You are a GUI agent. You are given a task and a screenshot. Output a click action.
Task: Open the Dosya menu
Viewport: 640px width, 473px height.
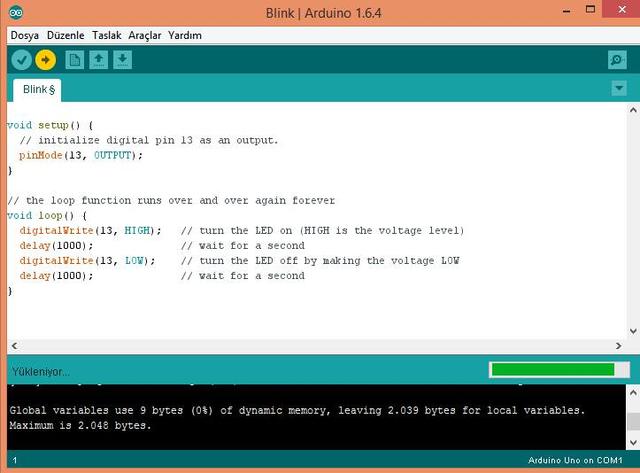(24, 36)
